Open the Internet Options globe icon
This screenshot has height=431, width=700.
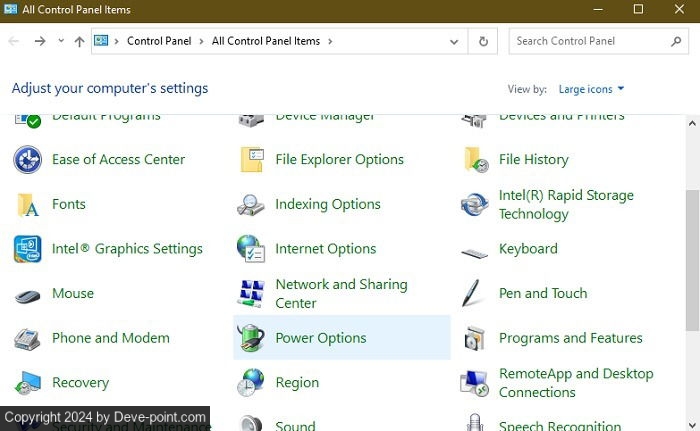(250, 249)
